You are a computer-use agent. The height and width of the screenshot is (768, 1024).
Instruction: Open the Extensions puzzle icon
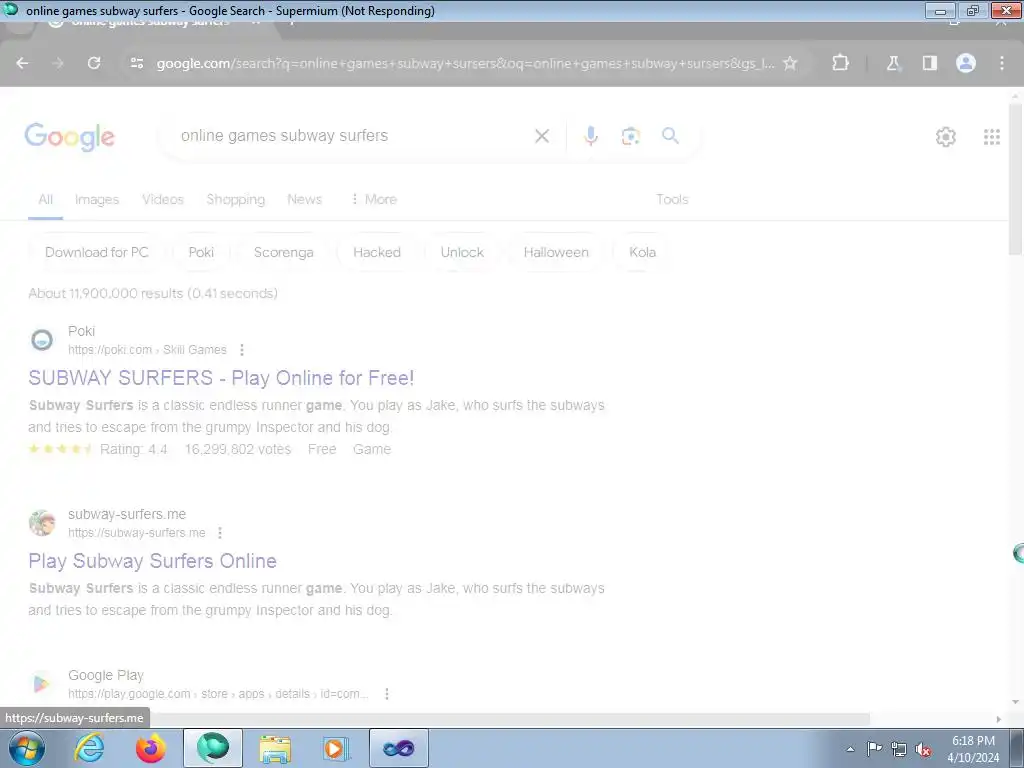pos(840,63)
